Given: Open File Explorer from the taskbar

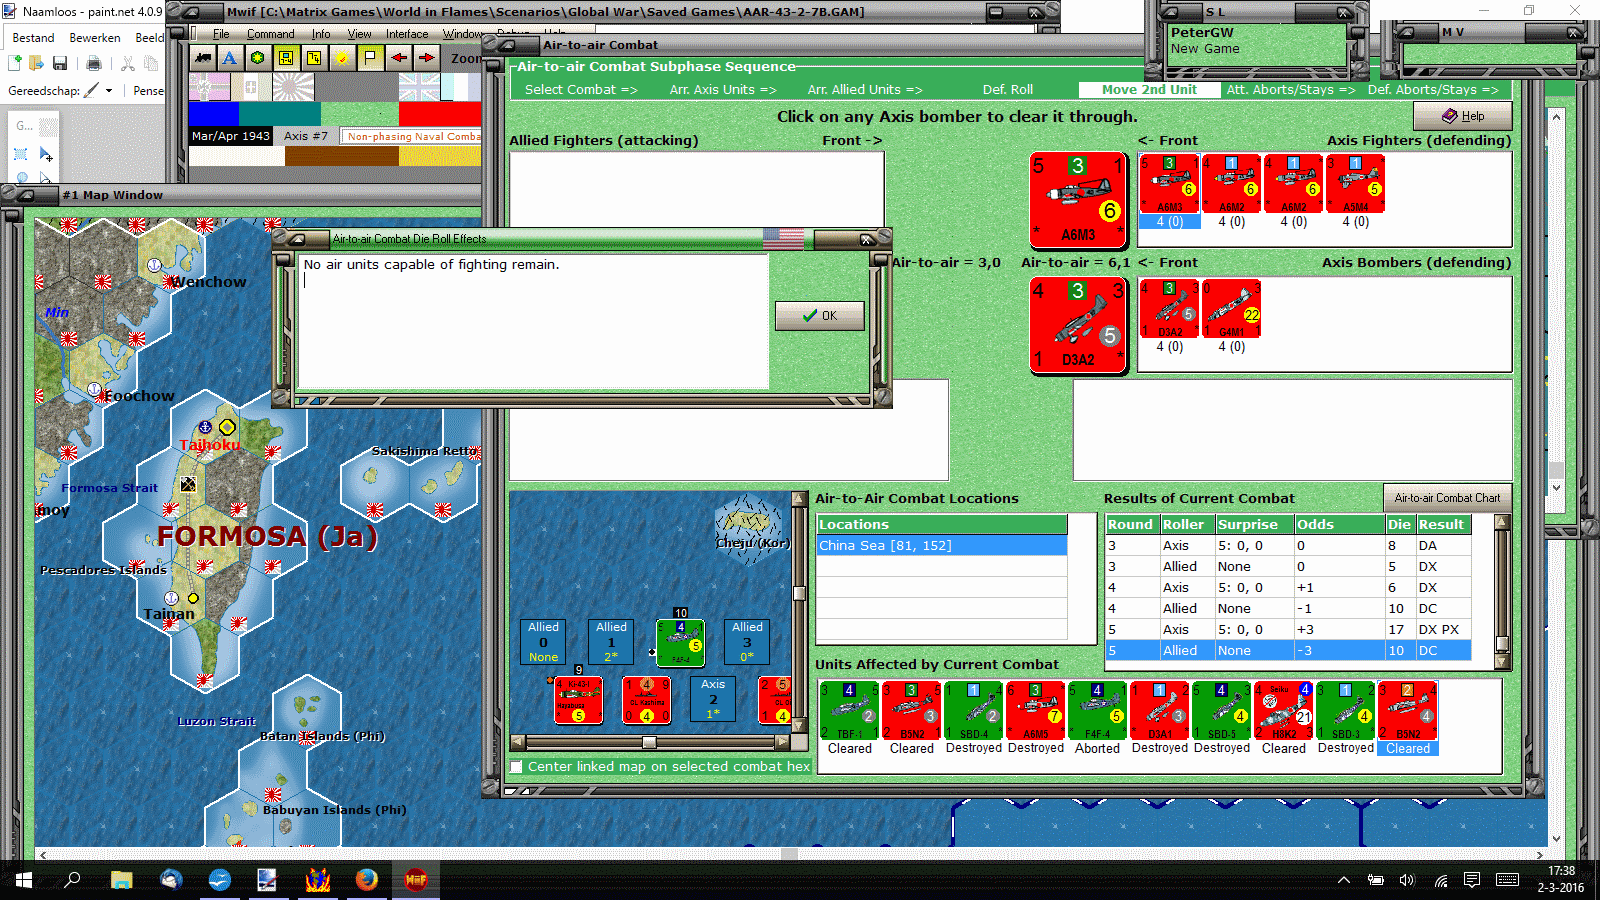Looking at the screenshot, I should pos(122,880).
